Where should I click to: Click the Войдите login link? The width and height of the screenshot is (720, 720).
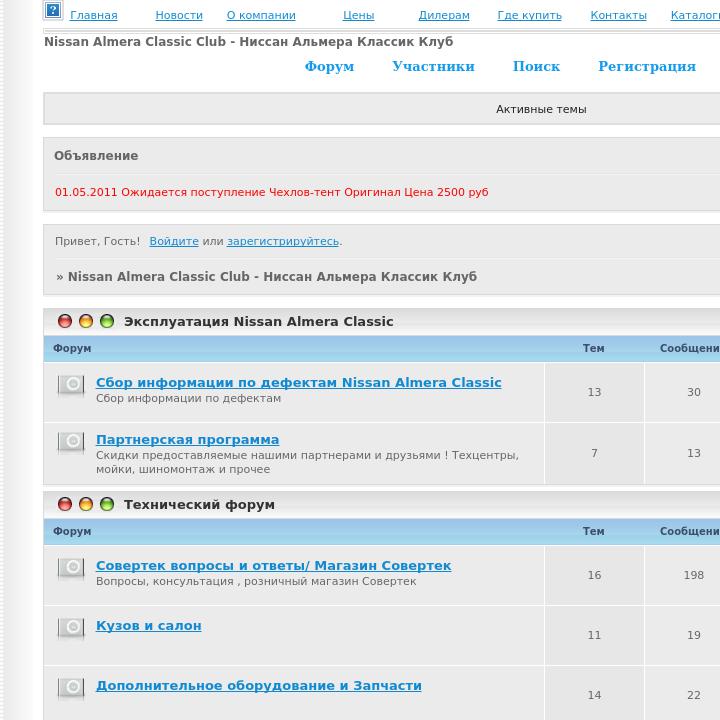[174, 241]
